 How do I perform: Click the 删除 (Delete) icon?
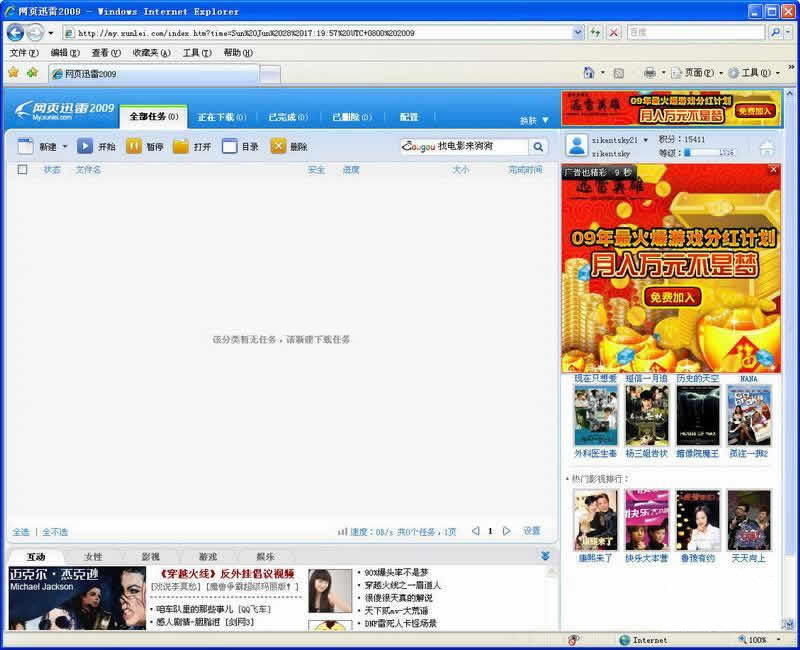point(277,146)
